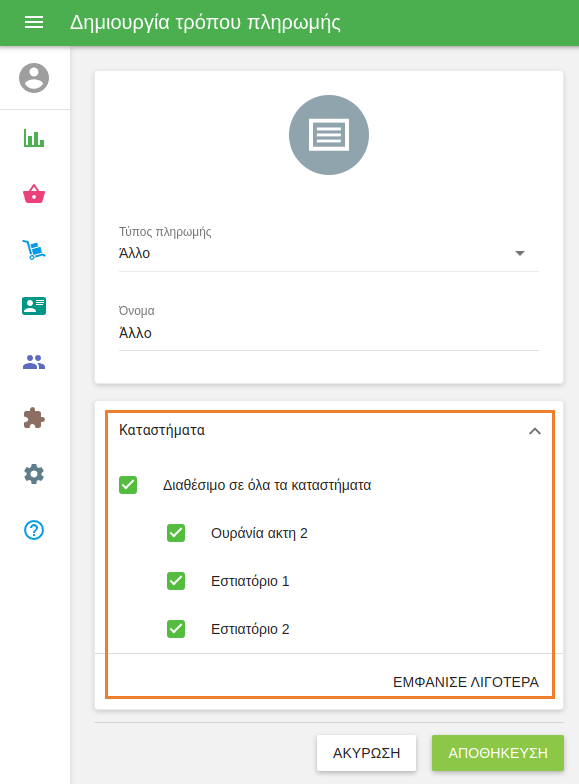Open the customers people icon
This screenshot has width=579, height=784.
click(x=34, y=362)
